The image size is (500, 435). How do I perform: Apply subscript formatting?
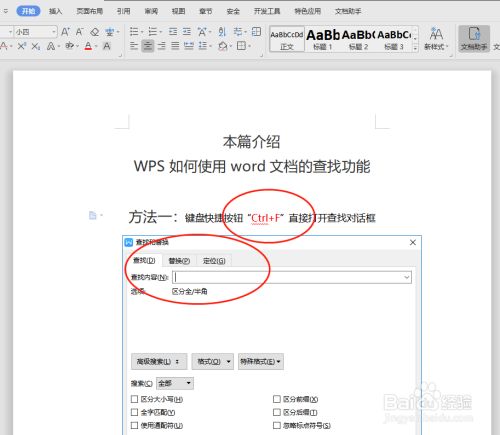tap(36, 46)
